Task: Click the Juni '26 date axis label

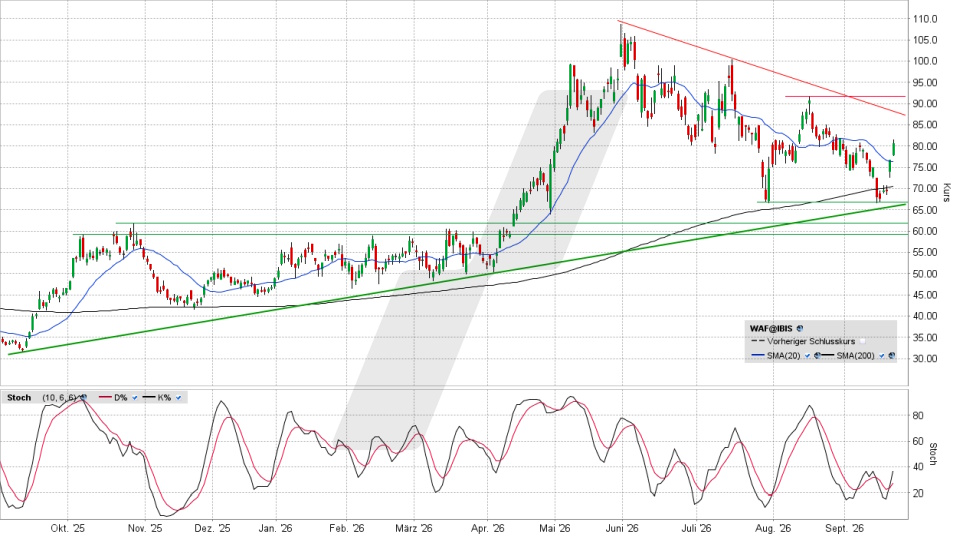Action: point(621,528)
